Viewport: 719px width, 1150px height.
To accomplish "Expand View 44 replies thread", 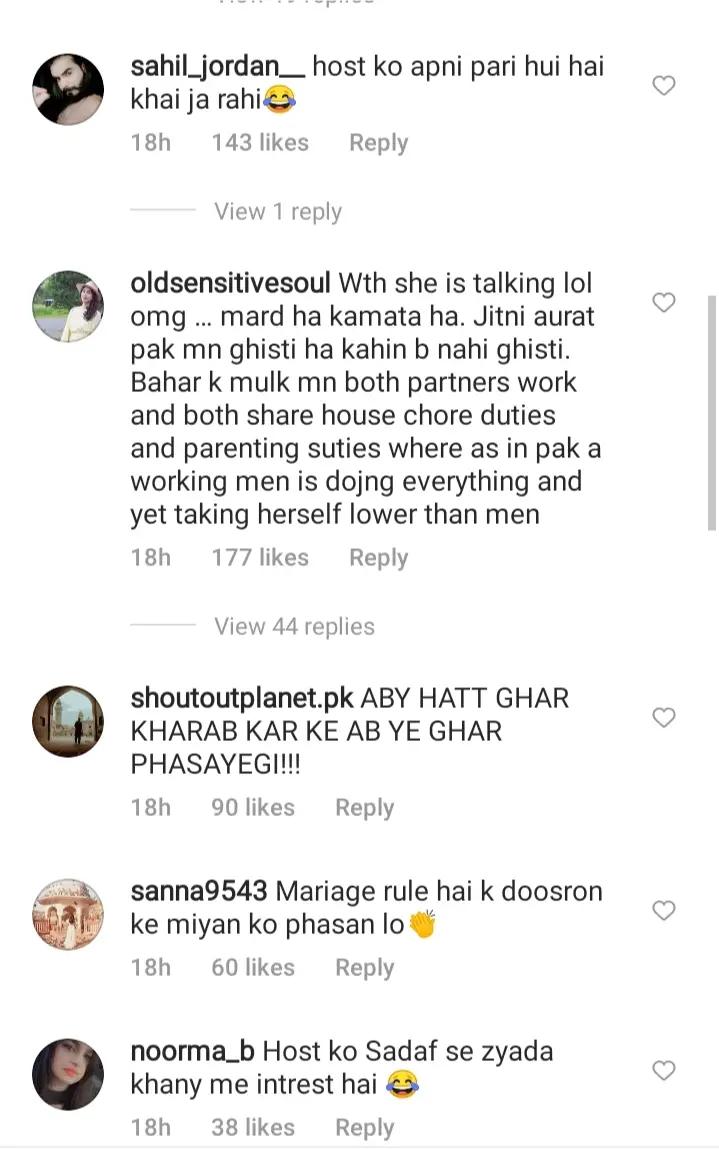I will 294,626.
